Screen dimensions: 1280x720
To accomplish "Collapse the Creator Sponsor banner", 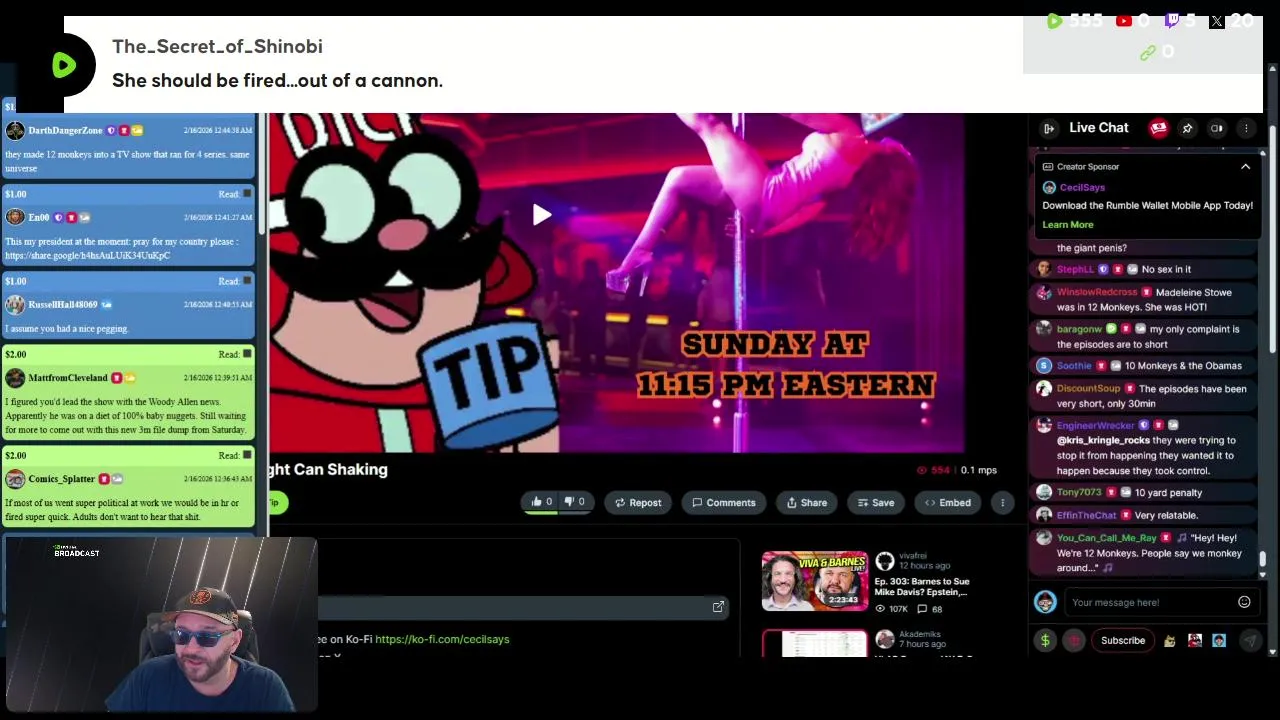I will click(x=1245, y=167).
